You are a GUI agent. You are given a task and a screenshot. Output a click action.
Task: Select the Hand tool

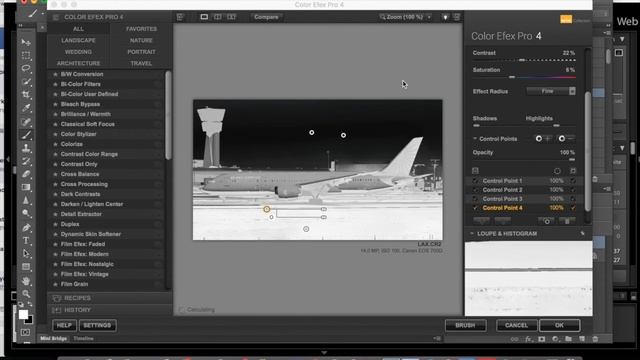(26, 281)
